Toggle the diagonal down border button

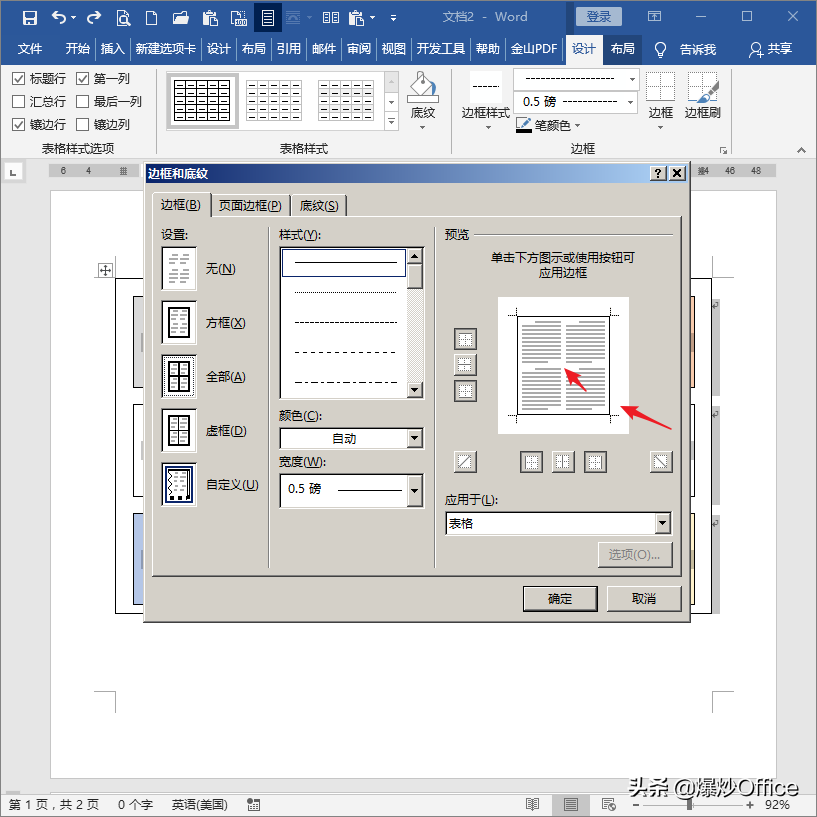tap(661, 462)
